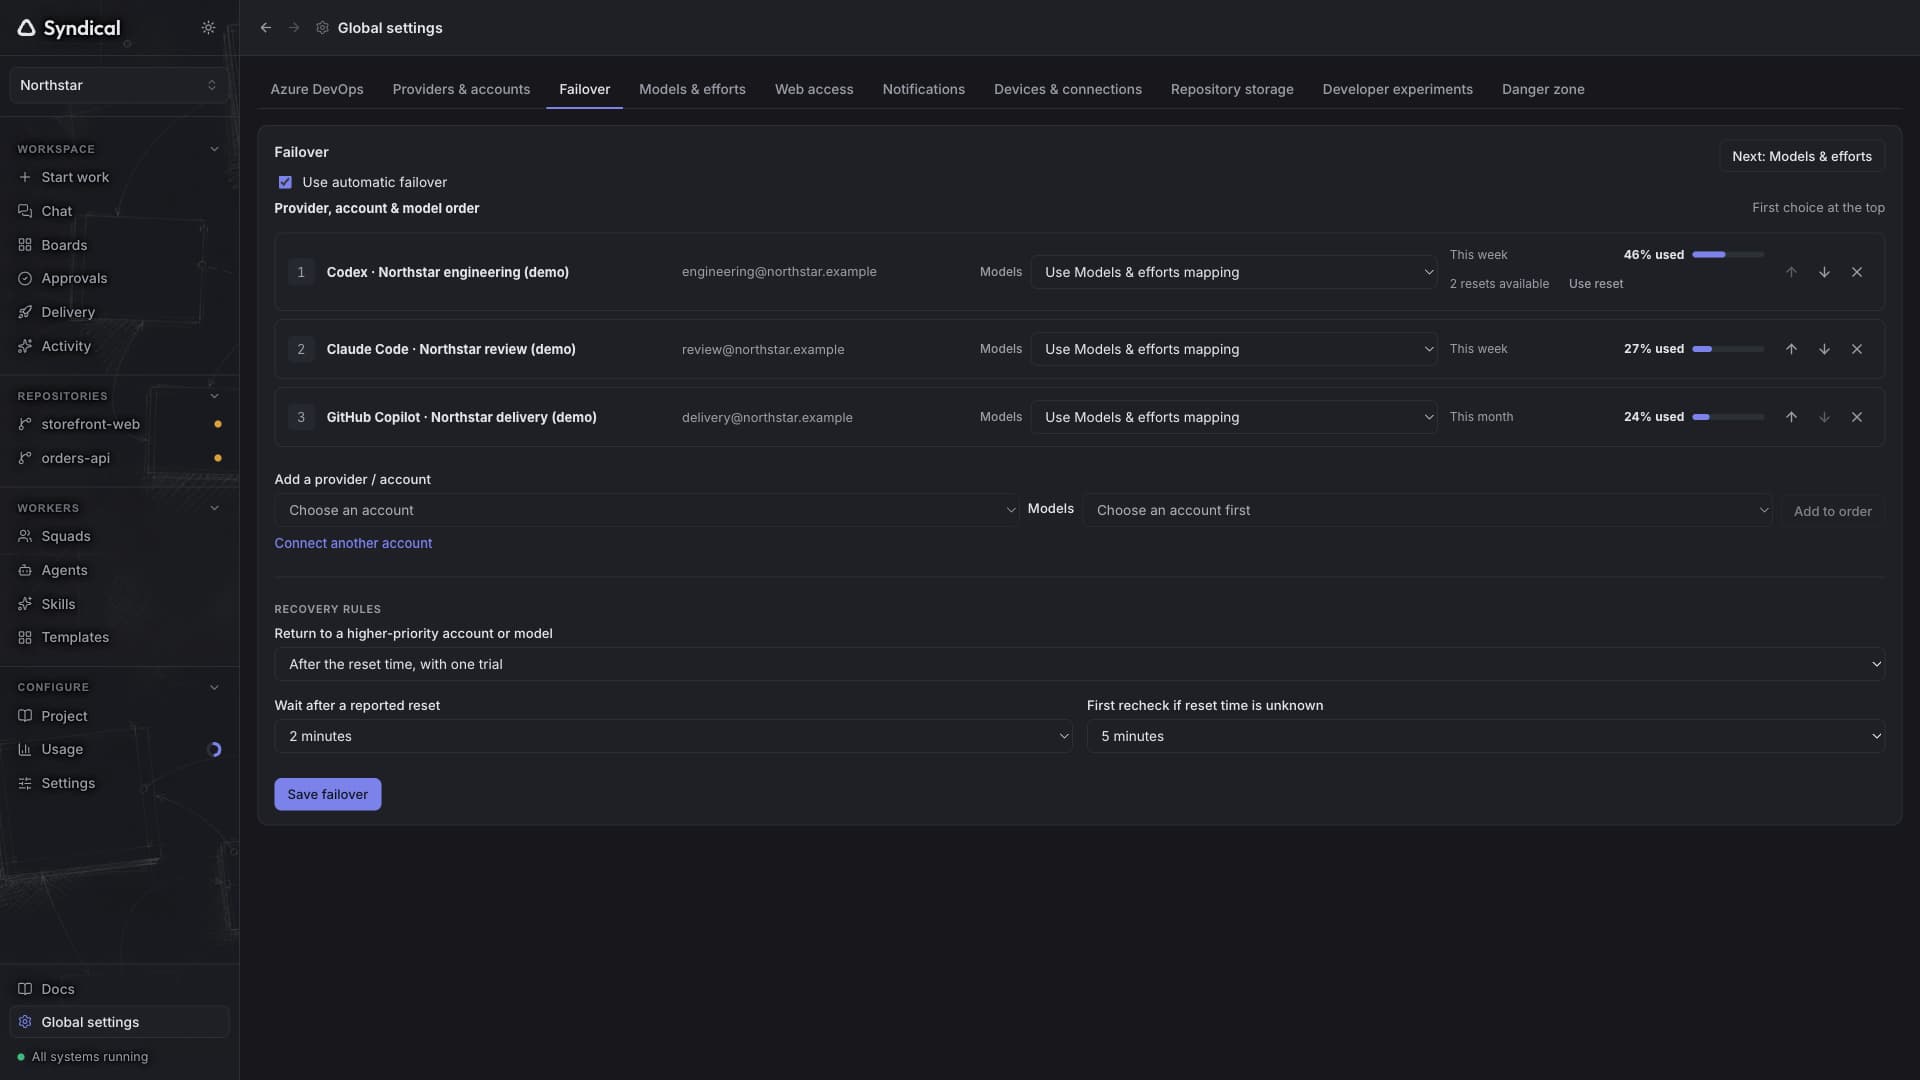1920x1080 pixels.
Task: Click the Codex 46% used progress bar
Action: pos(1728,255)
